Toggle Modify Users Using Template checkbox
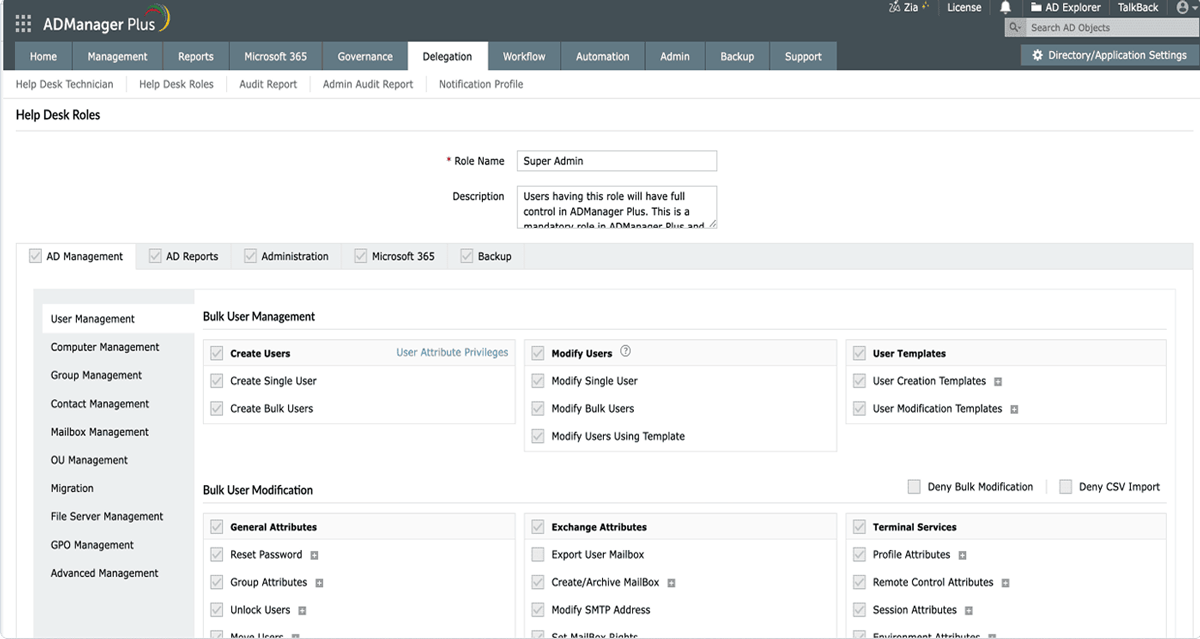The height and width of the screenshot is (639, 1200). [x=538, y=437]
